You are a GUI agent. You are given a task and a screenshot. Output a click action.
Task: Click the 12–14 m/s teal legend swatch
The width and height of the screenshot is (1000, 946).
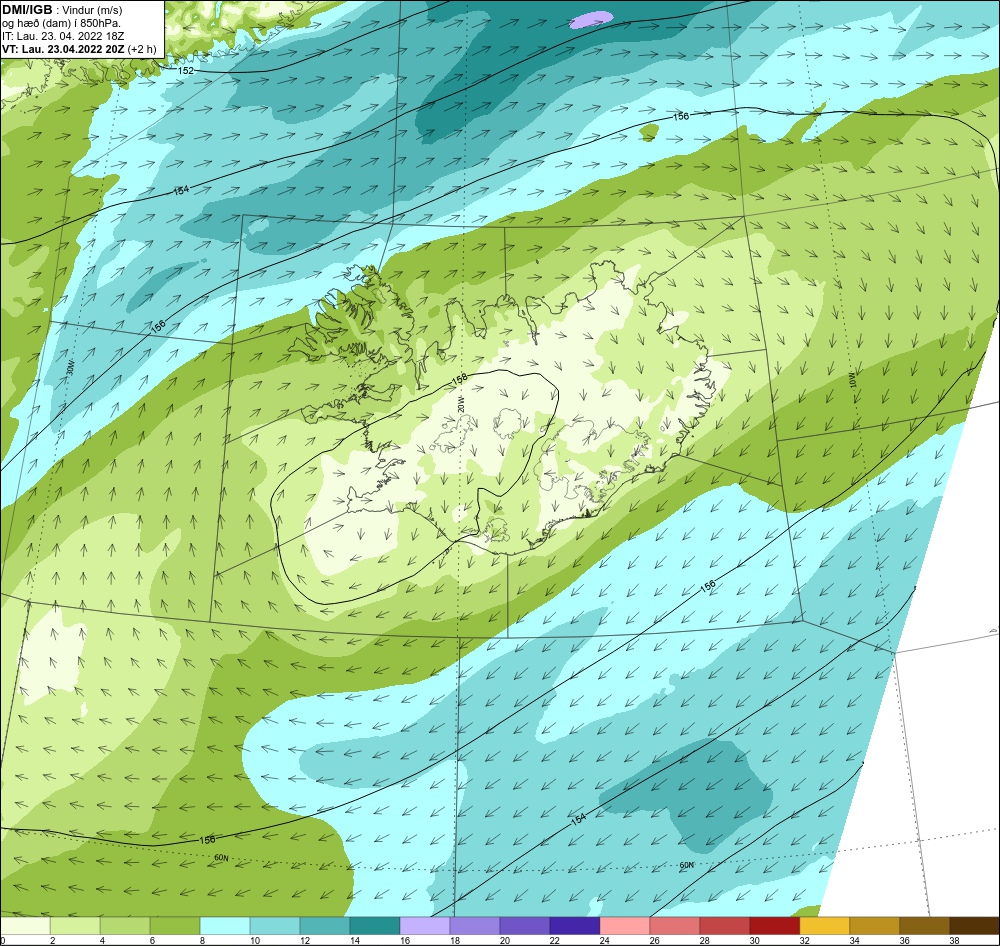(x=325, y=926)
